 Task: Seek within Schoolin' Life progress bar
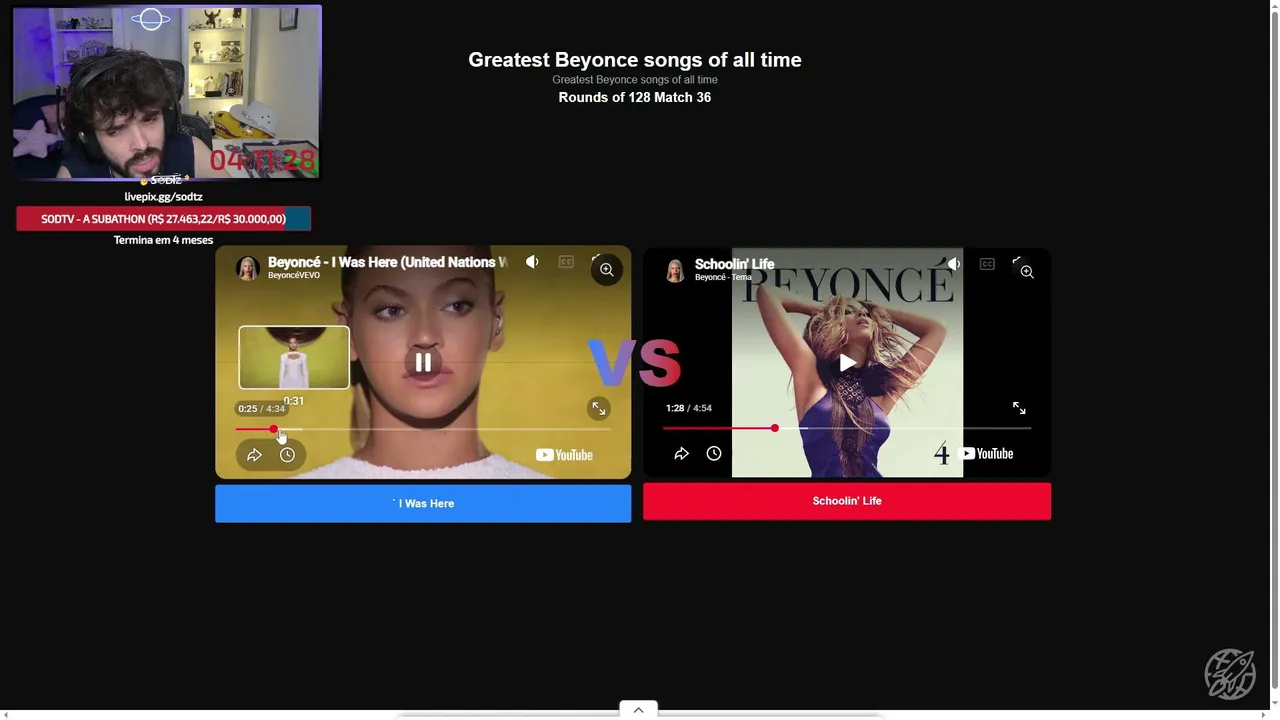pyautogui.click(x=847, y=428)
